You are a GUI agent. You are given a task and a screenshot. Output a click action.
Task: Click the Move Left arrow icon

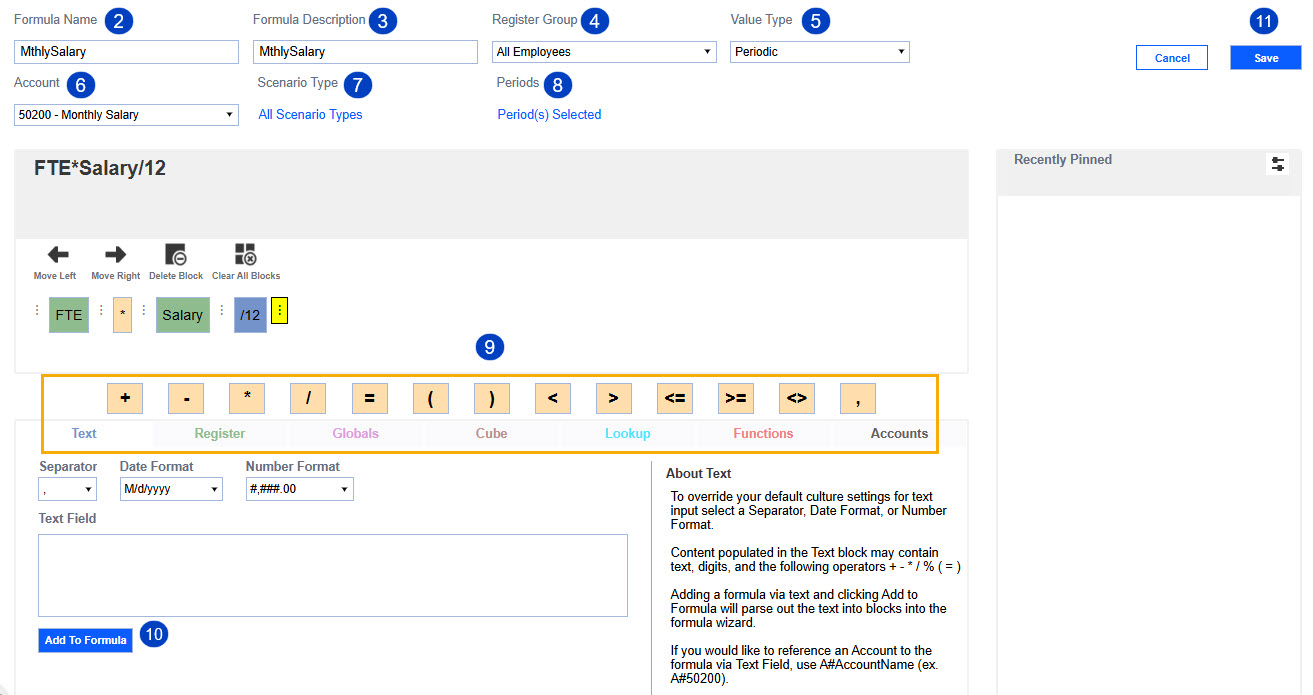pyautogui.click(x=57, y=255)
